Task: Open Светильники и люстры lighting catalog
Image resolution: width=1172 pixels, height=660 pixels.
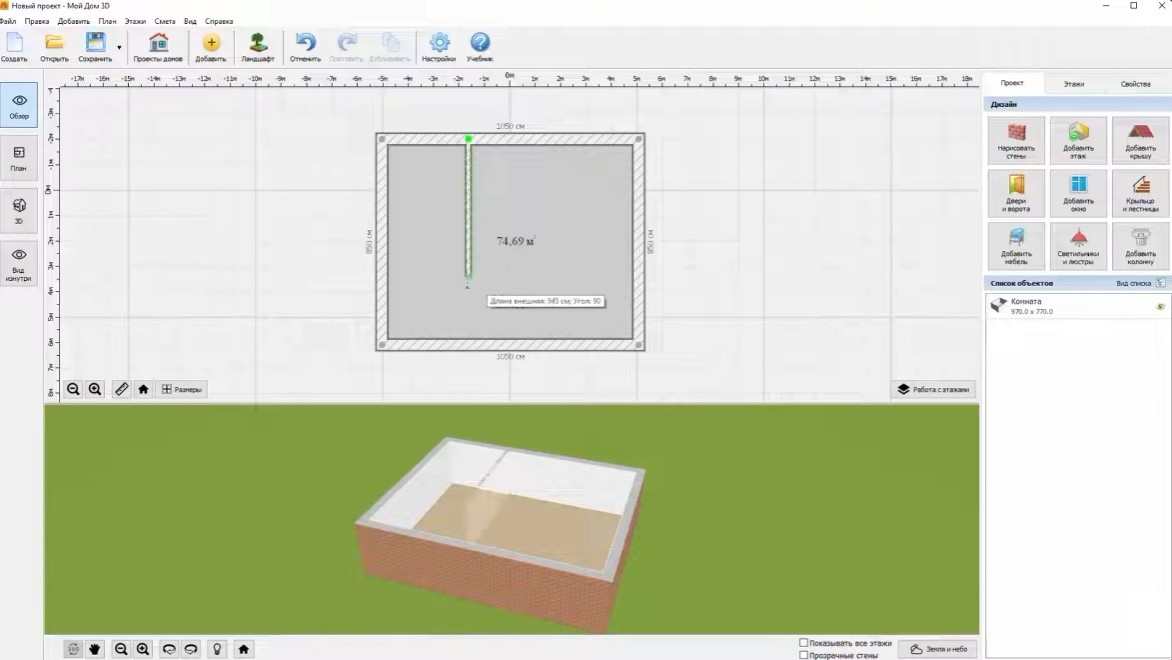Action: (x=1078, y=247)
